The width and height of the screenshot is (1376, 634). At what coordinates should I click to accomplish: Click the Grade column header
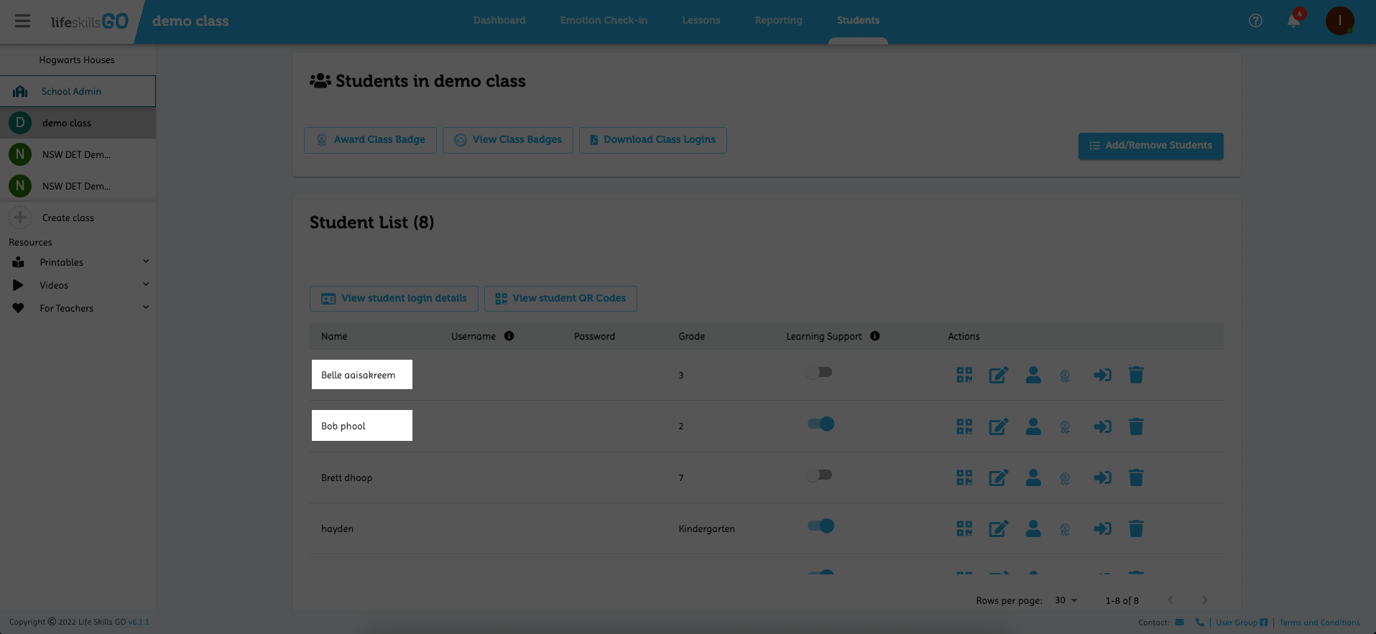[x=691, y=336]
